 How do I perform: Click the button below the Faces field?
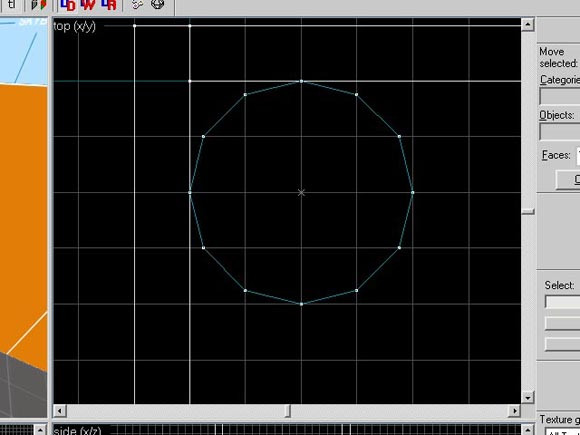click(x=568, y=180)
